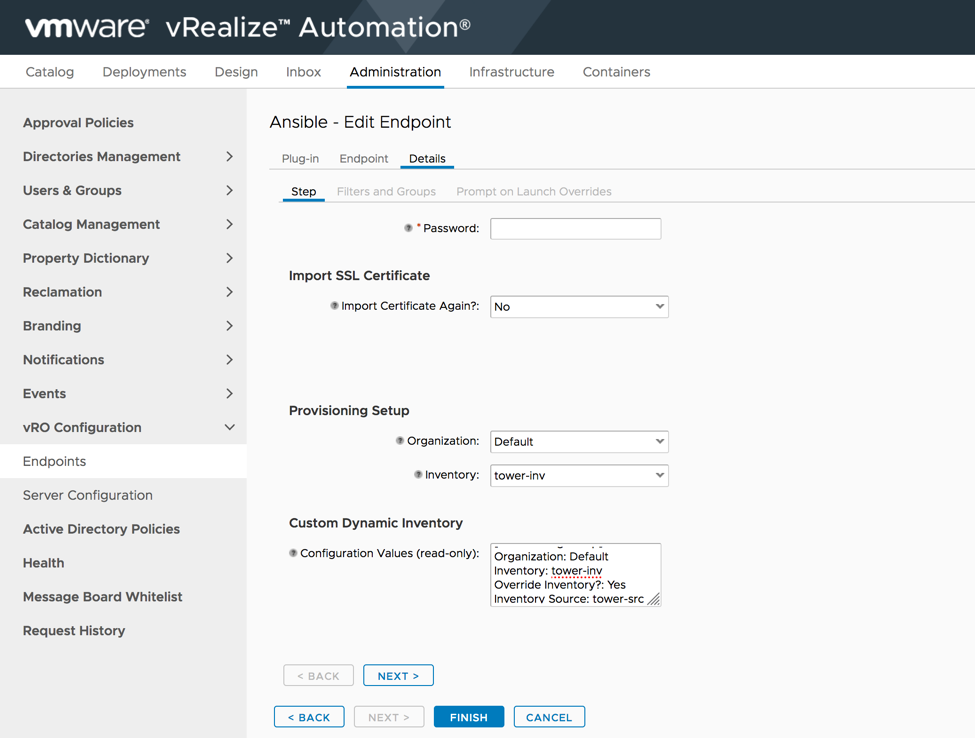Expand the Catalog Management menu

coord(229,225)
